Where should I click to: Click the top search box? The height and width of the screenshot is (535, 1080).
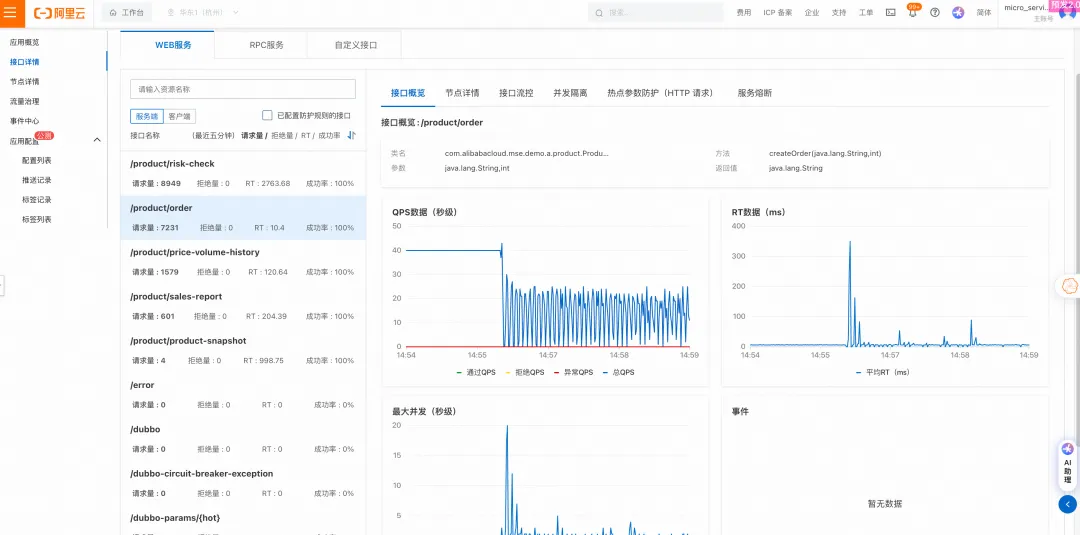click(x=655, y=12)
